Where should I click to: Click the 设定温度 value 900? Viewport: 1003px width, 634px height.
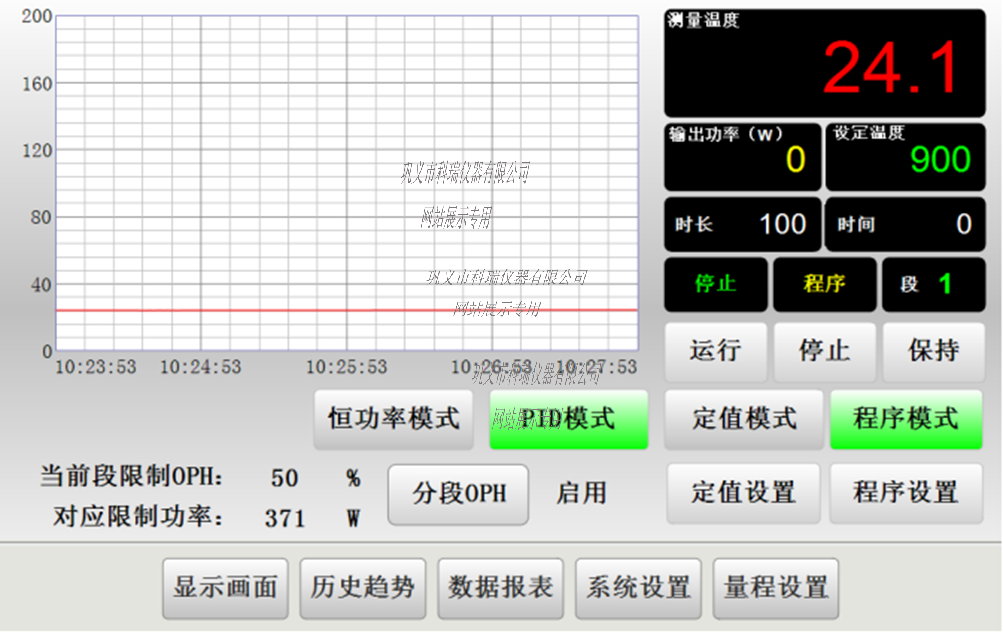[939, 160]
